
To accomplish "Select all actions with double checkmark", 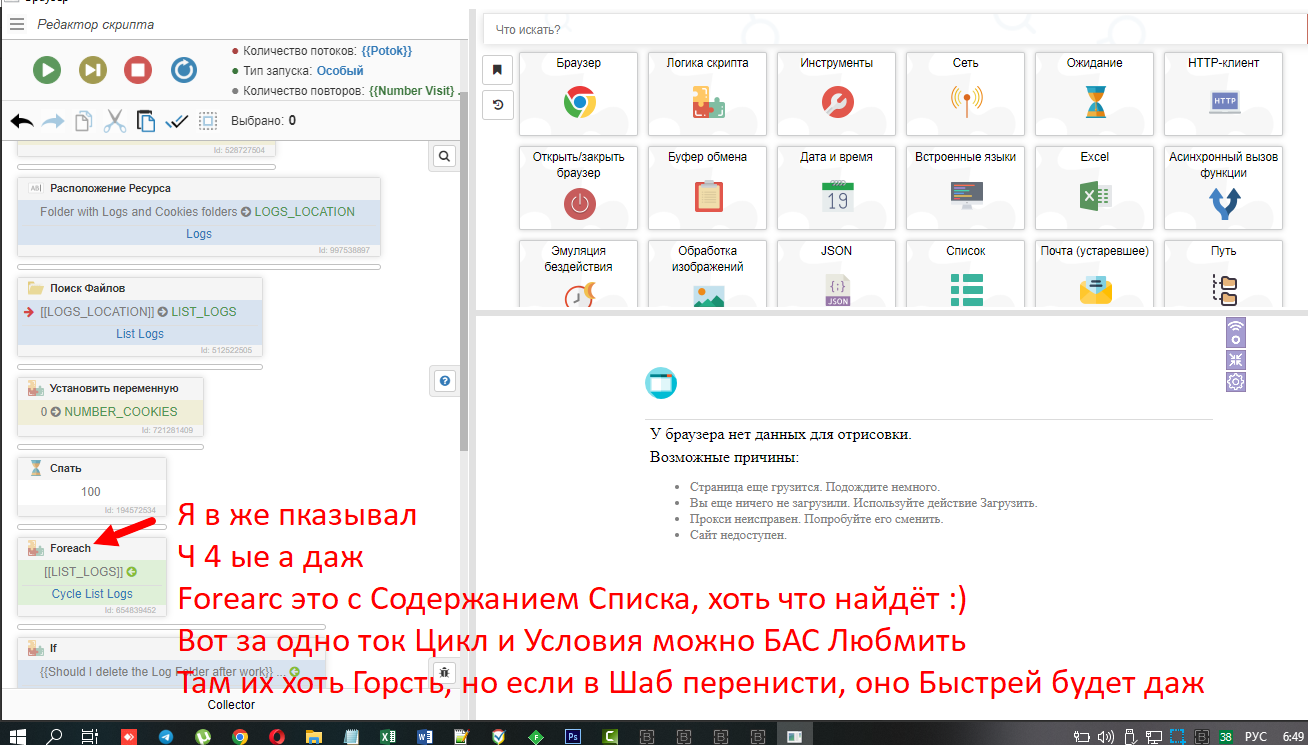I will click(177, 121).
